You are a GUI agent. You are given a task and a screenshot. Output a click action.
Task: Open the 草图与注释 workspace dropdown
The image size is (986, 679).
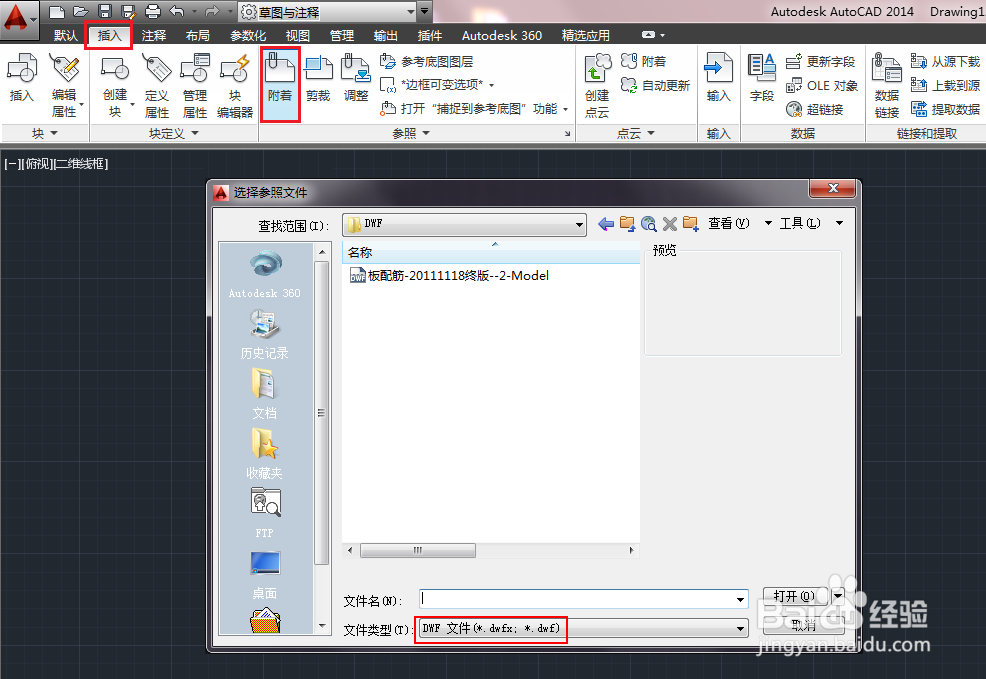tap(410, 11)
